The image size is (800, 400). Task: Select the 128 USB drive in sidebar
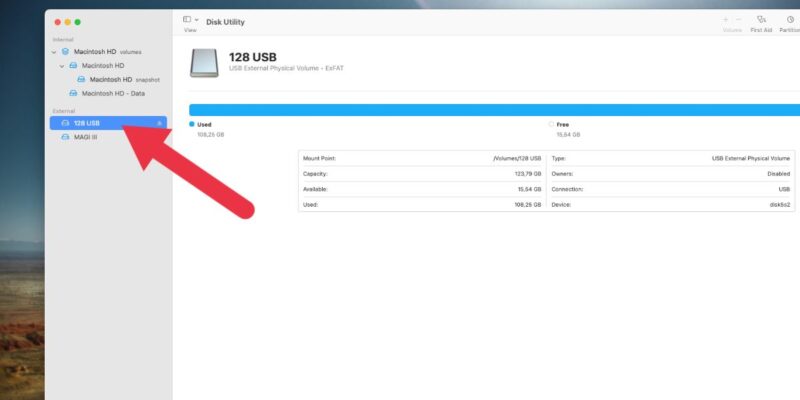click(x=108, y=123)
